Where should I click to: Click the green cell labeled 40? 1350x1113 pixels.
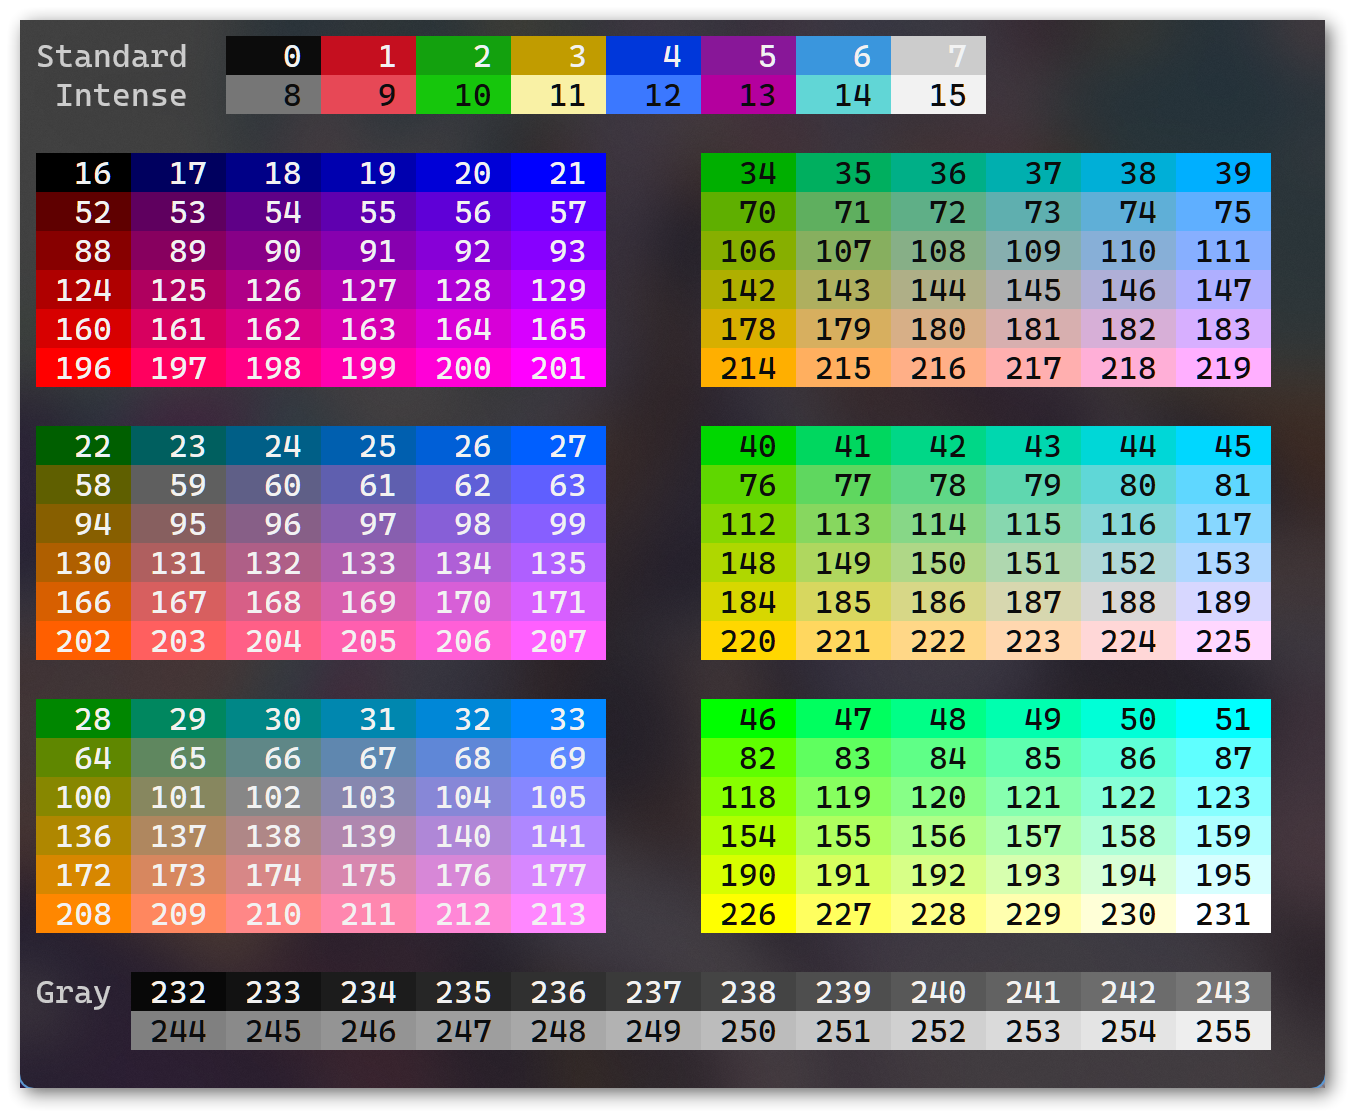click(748, 446)
